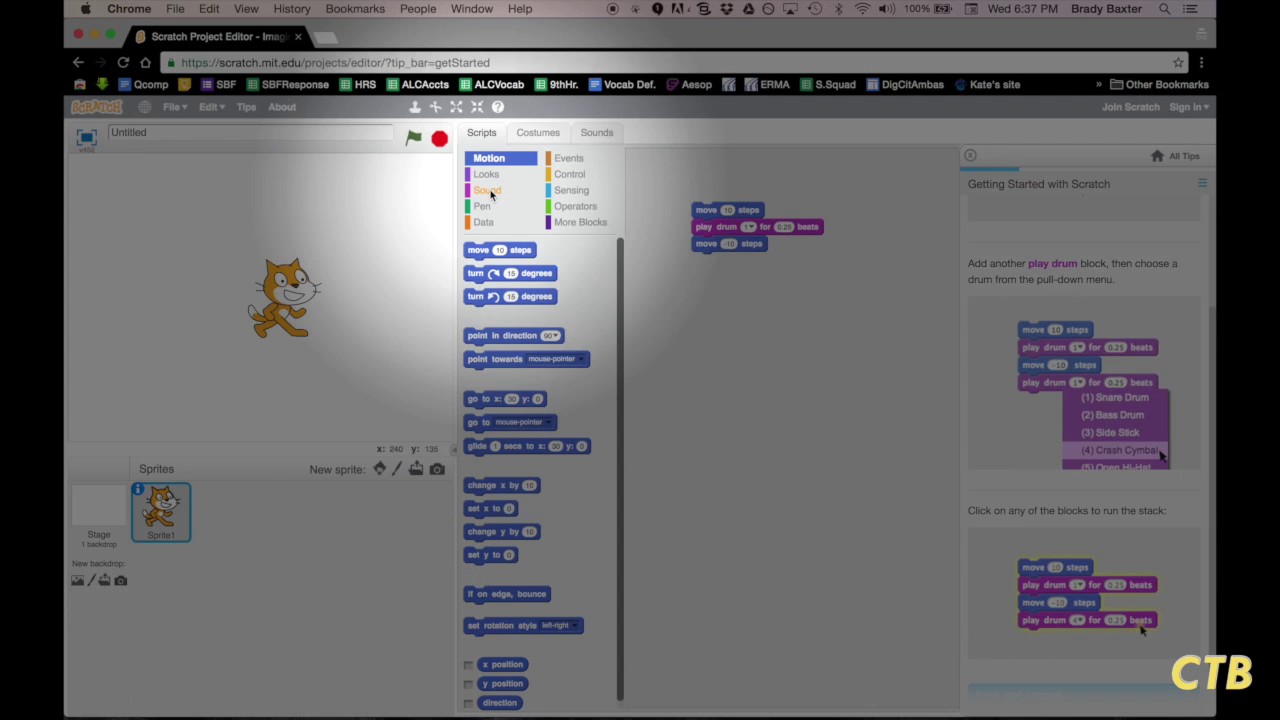Open the Tips menu item
The image size is (1280, 720).
(x=246, y=107)
